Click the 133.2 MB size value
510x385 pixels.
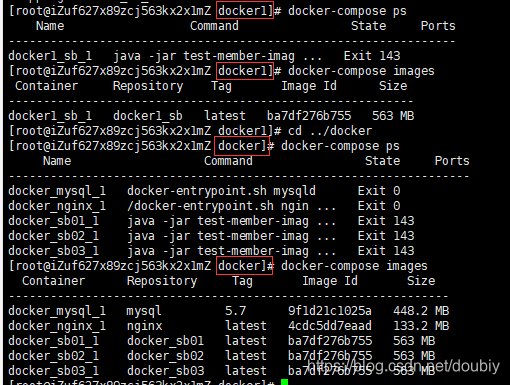click(421, 326)
